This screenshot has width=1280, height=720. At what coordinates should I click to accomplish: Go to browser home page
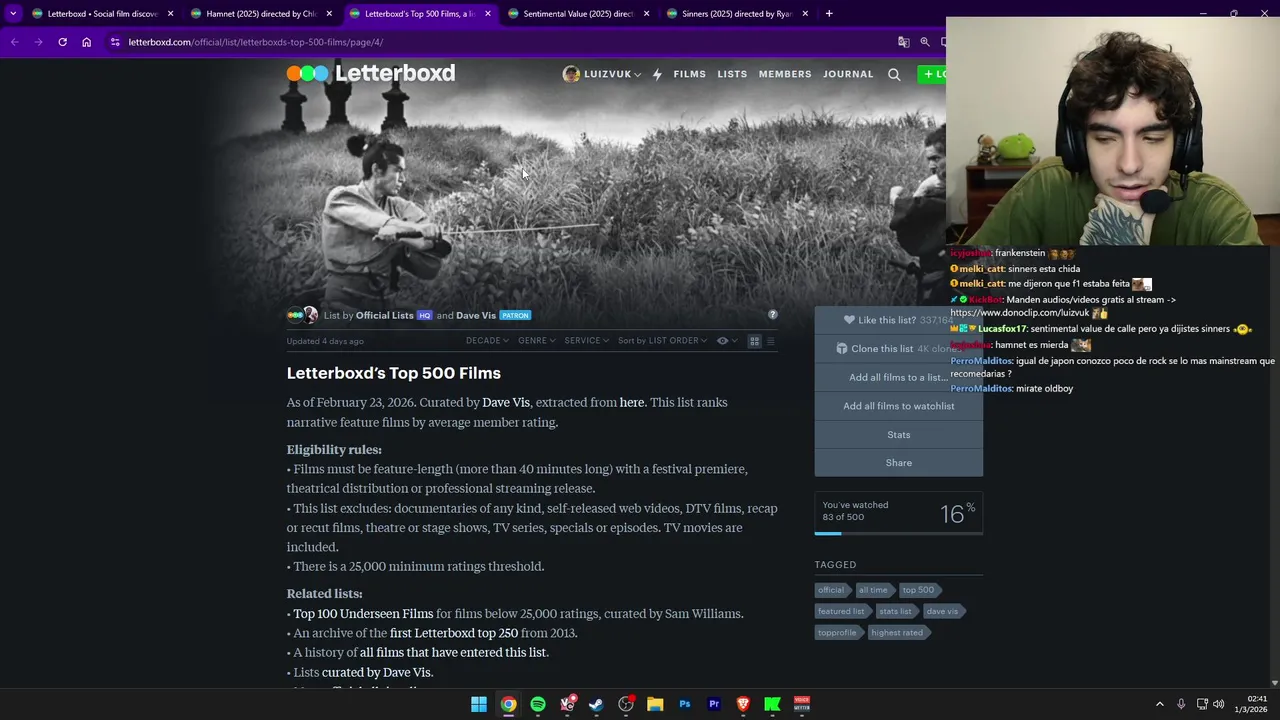(x=86, y=42)
